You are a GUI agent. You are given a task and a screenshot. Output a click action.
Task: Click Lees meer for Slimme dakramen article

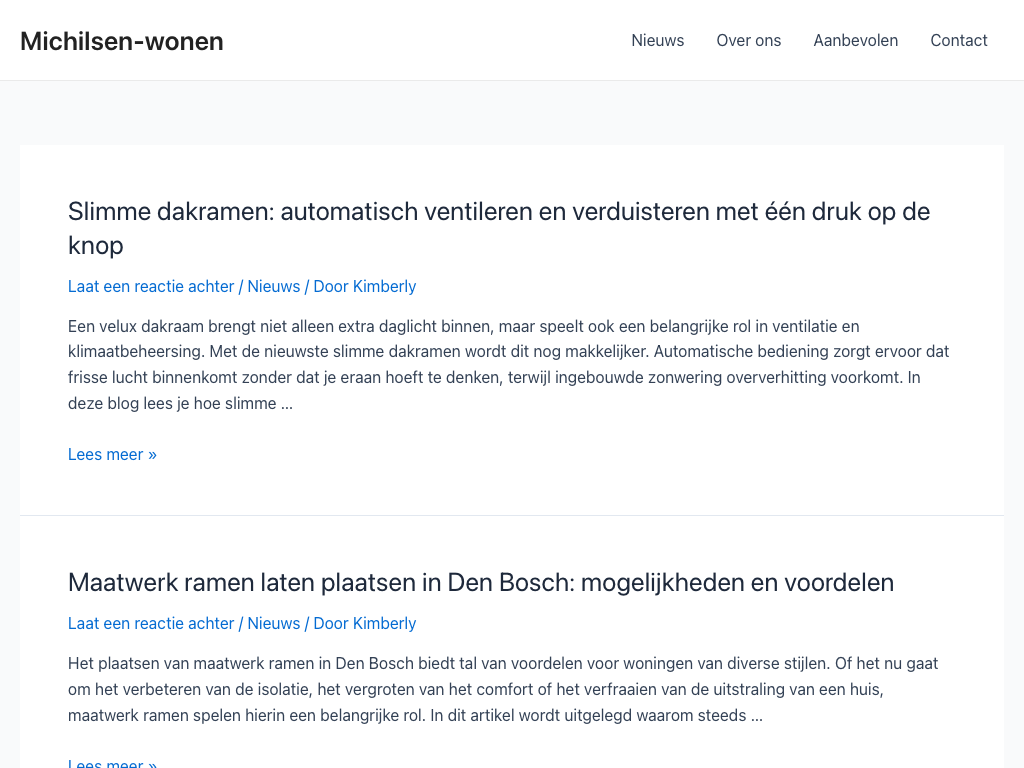(x=112, y=454)
